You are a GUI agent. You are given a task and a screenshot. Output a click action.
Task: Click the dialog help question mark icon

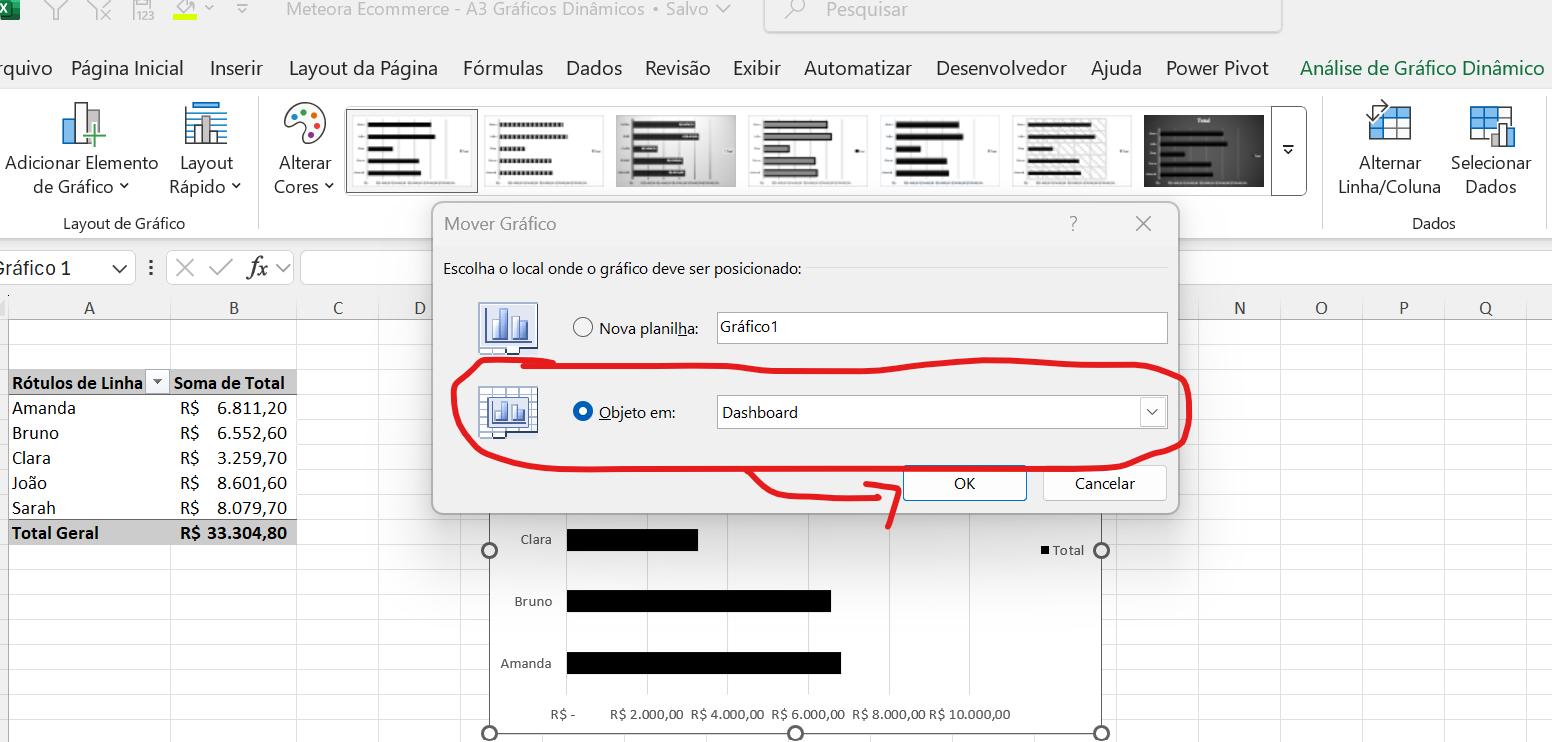1073,224
